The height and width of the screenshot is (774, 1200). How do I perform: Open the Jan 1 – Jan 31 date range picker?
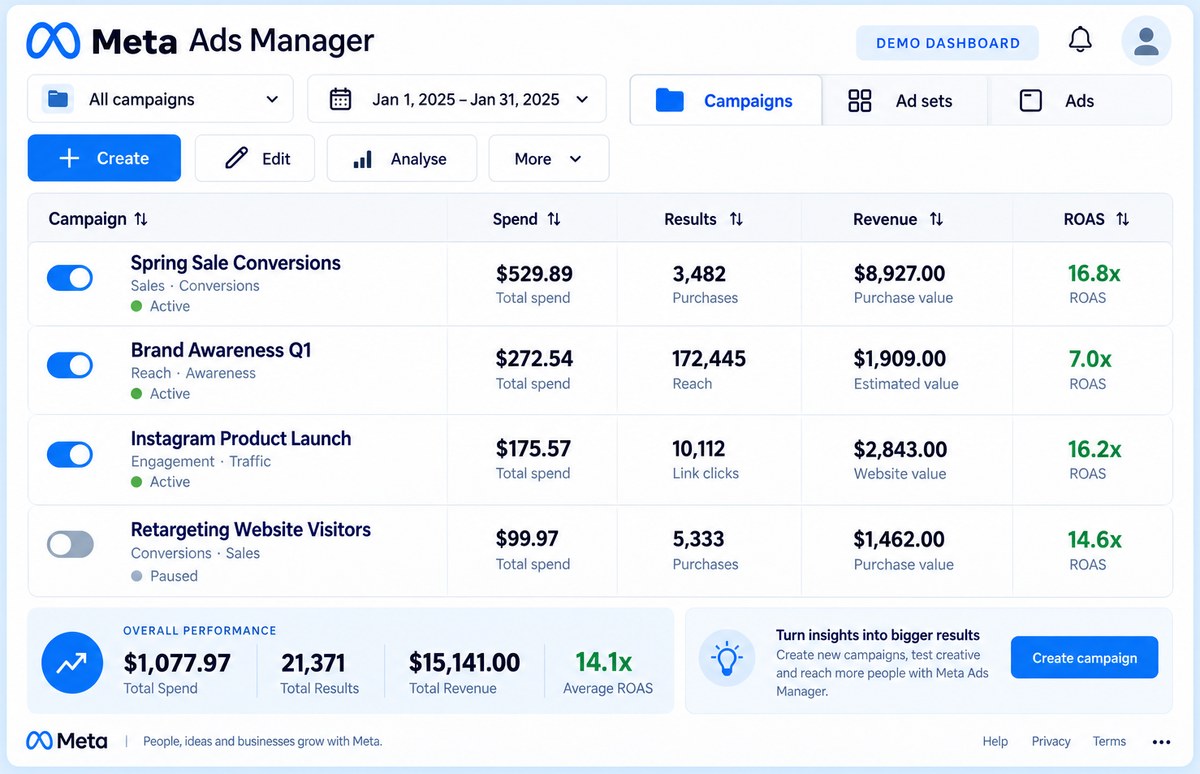tap(457, 99)
